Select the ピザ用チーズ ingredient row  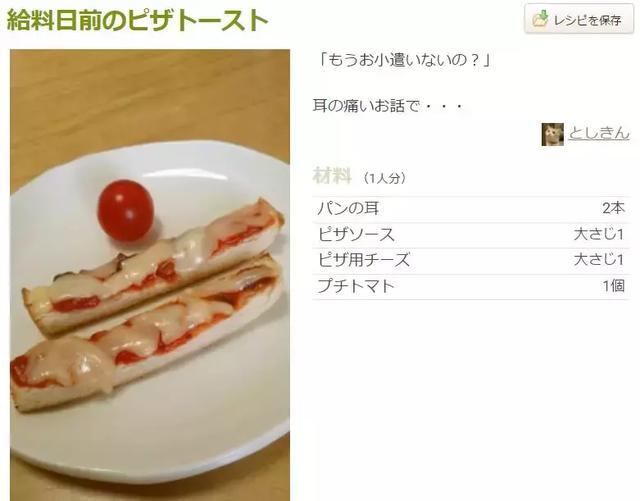click(471, 260)
